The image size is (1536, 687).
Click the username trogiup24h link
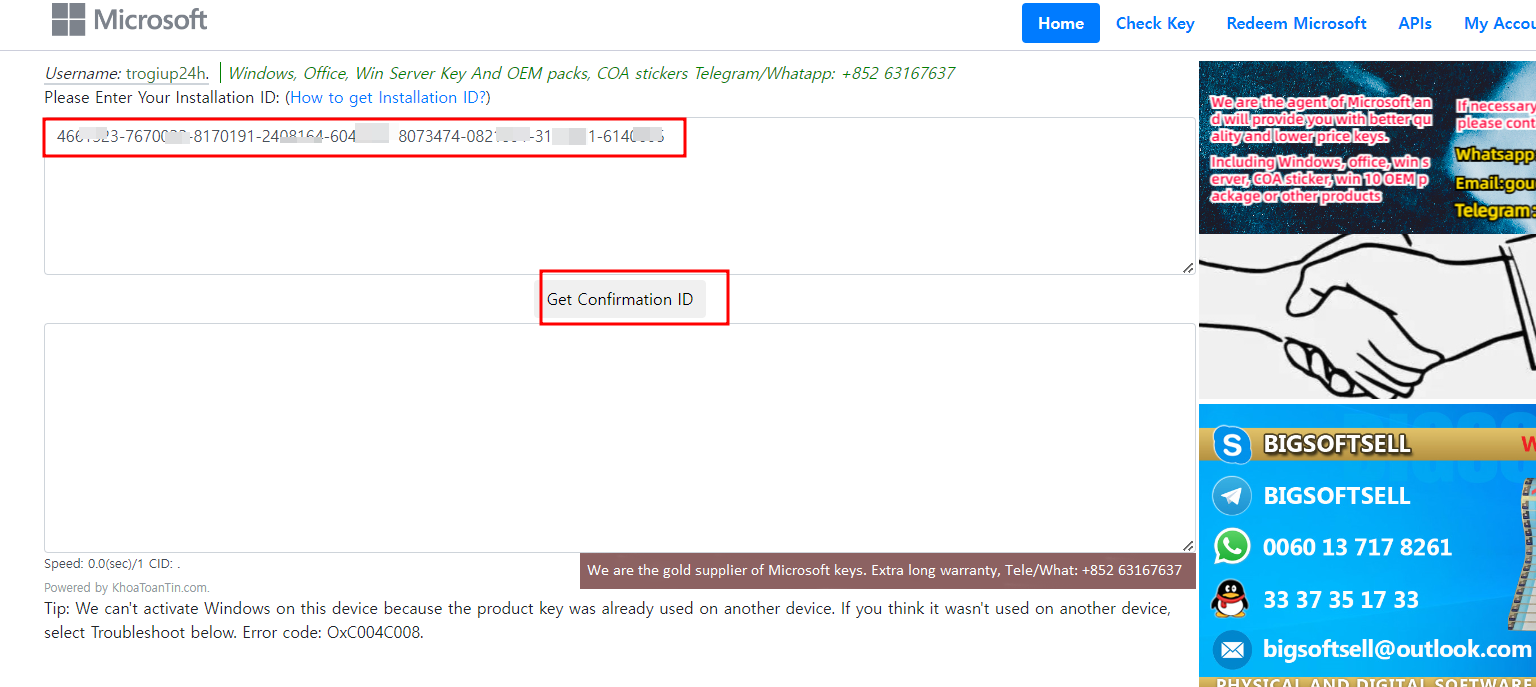(165, 73)
